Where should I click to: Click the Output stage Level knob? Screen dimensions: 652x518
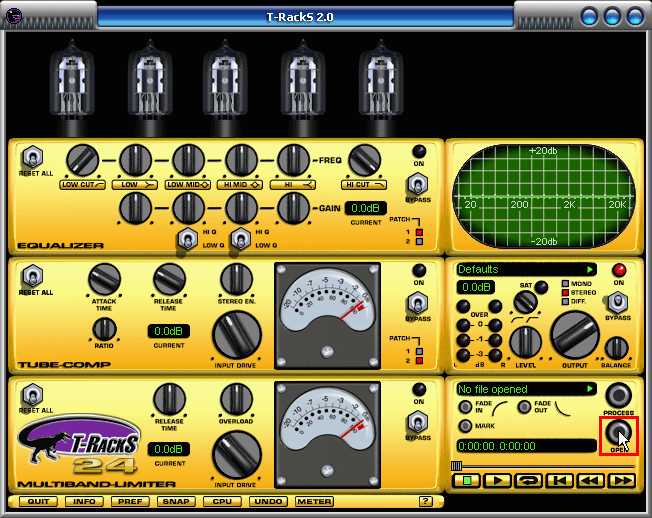(x=526, y=343)
